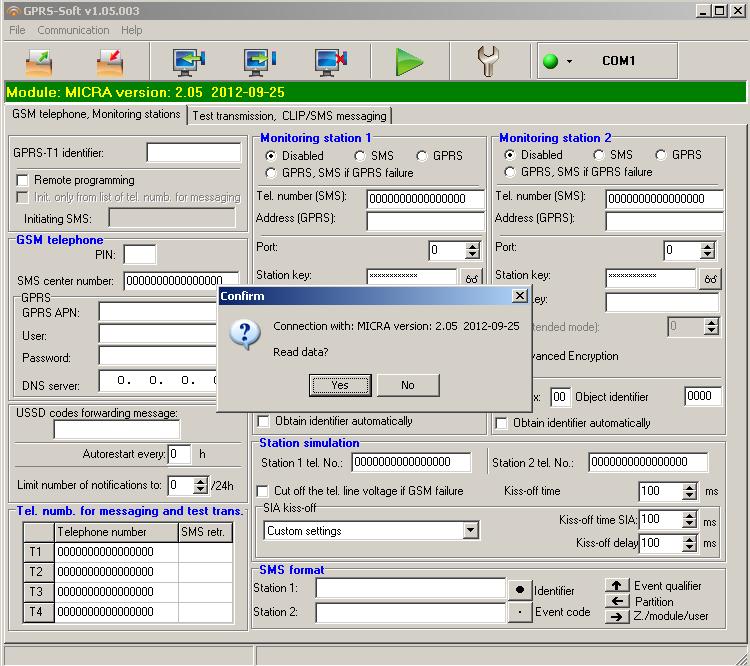Adjust Monitoring station 1 Port spinner
The width and height of the screenshot is (750, 666).
[x=473, y=250]
